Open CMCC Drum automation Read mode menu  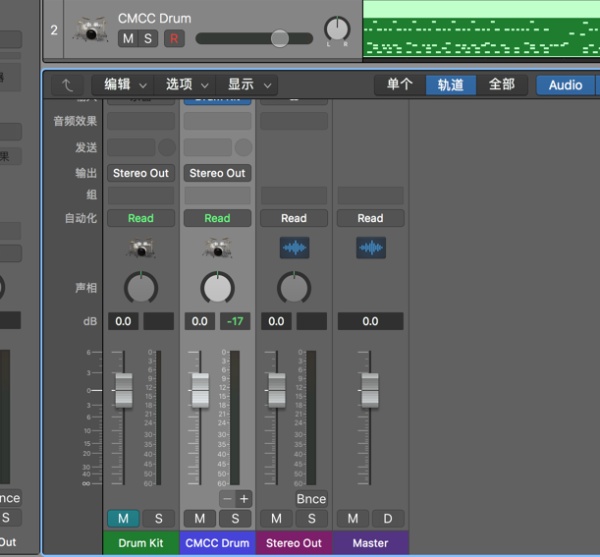[x=217, y=218]
